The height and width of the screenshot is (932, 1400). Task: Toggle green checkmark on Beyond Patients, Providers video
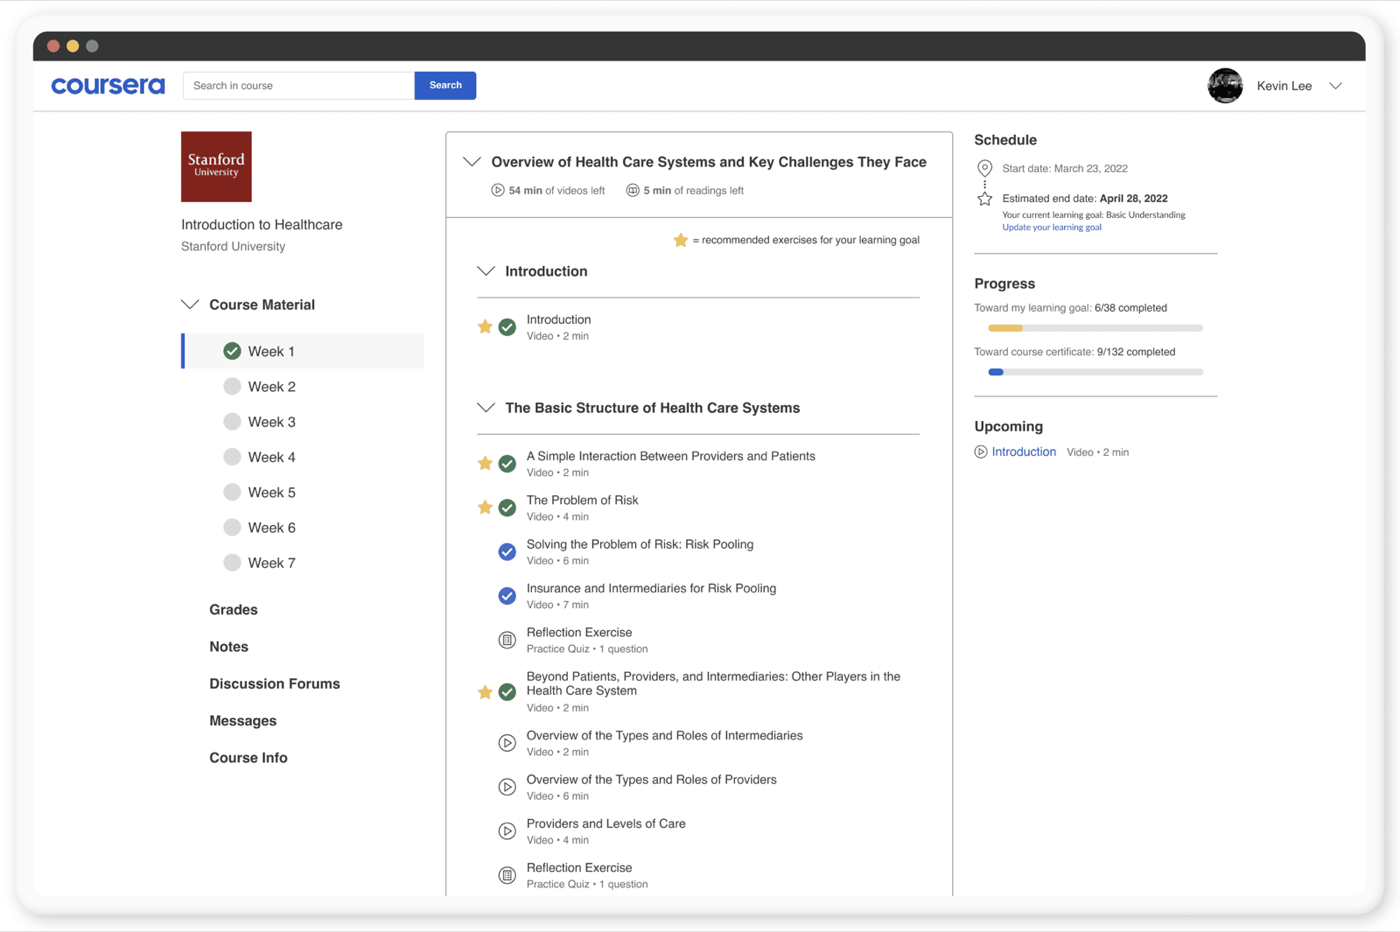(x=507, y=692)
